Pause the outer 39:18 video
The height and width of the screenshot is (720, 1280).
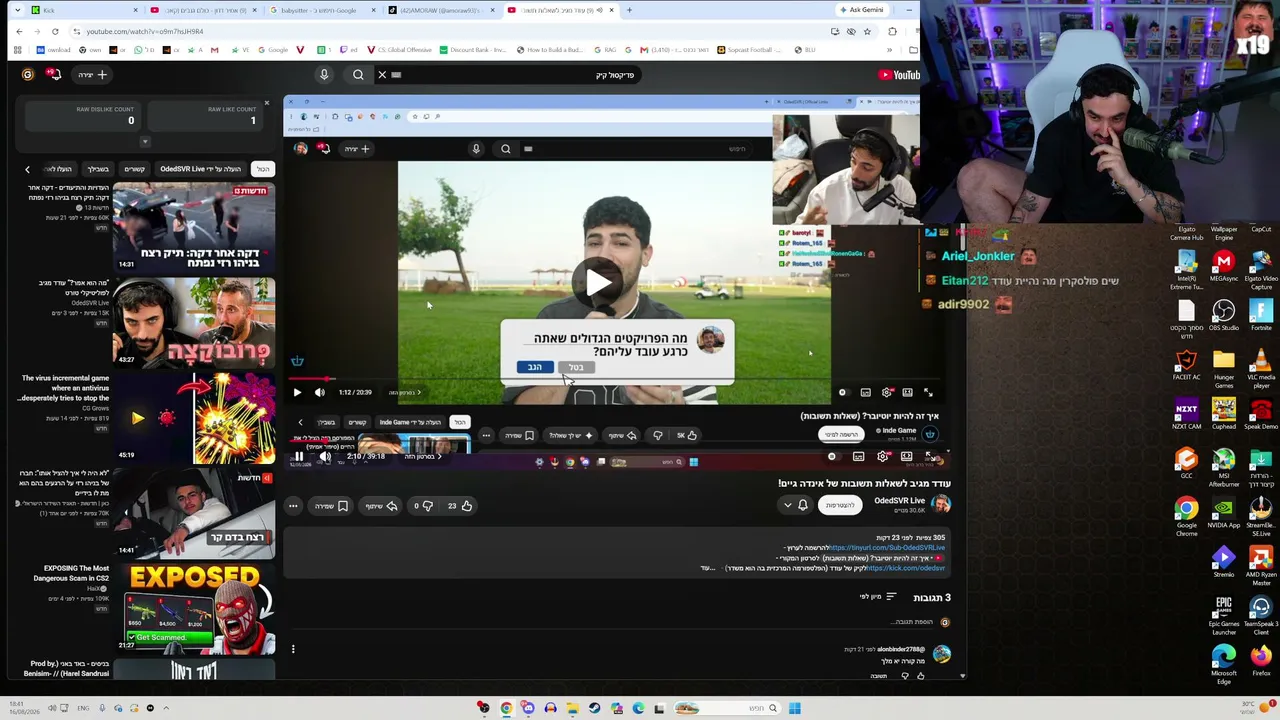tap(298, 457)
